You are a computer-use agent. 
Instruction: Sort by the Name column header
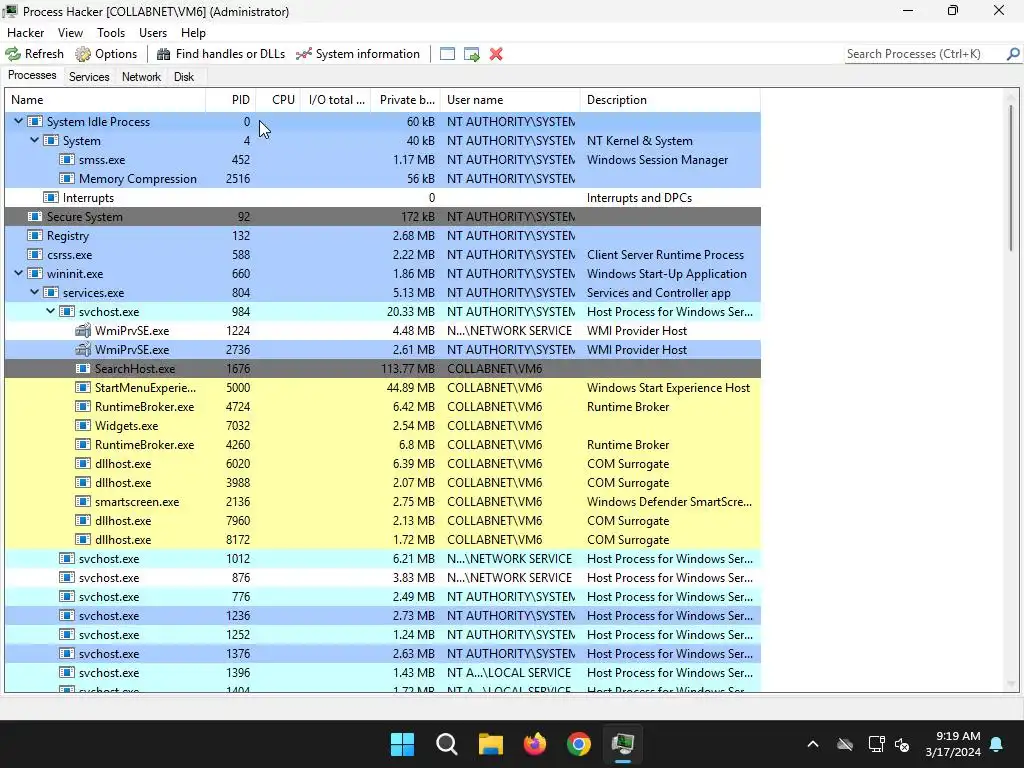(x=105, y=100)
